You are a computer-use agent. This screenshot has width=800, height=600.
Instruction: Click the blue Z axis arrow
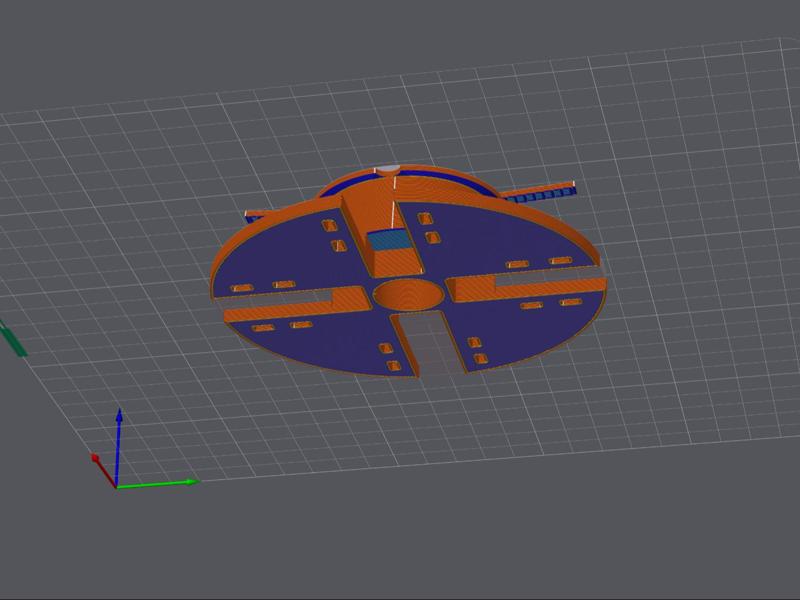click(118, 446)
